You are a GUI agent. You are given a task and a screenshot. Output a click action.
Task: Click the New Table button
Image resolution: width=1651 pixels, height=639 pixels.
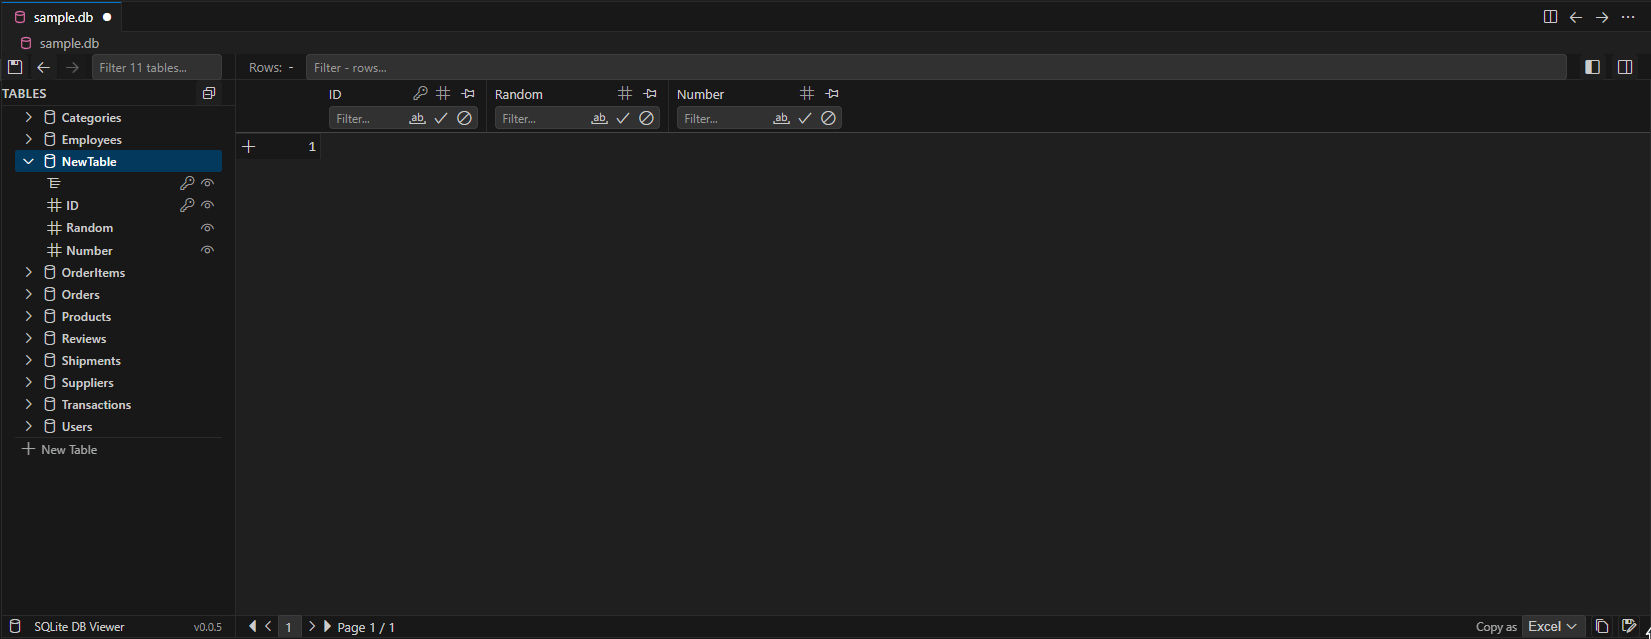[60, 450]
